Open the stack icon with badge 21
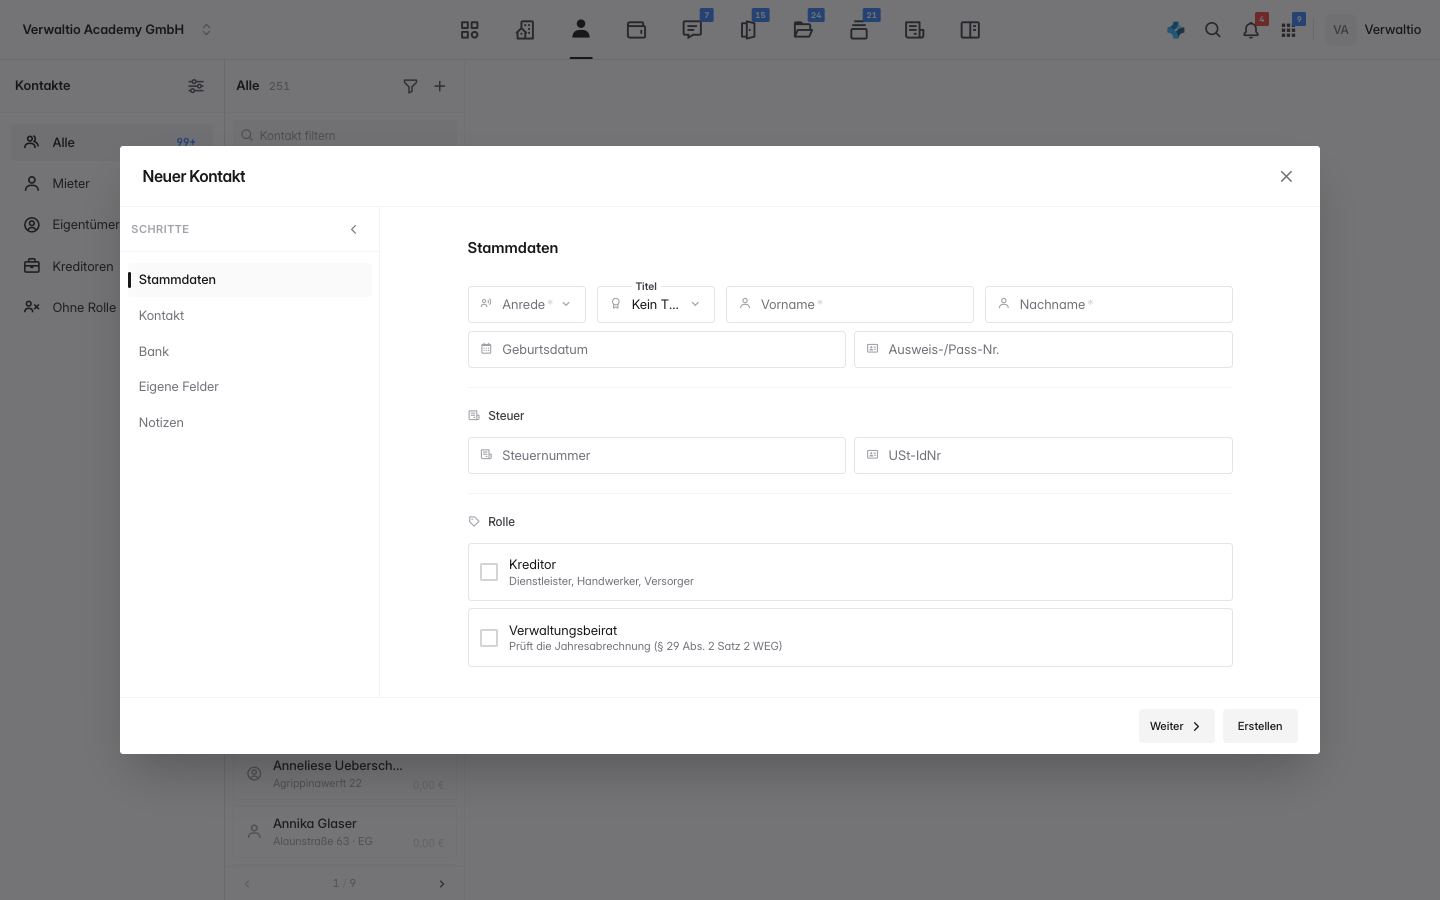Screen dimensions: 1440x900 (859, 30)
